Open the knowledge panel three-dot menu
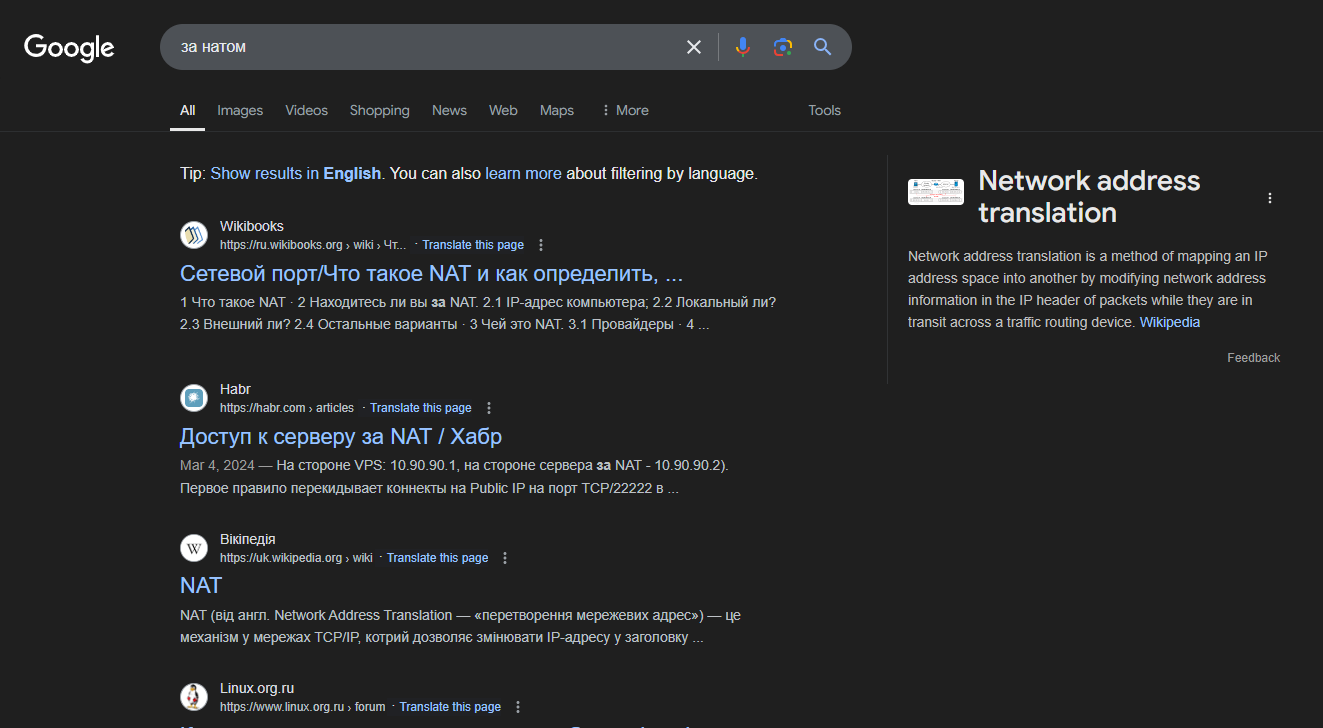The height and width of the screenshot is (728, 1323). 1270,198
